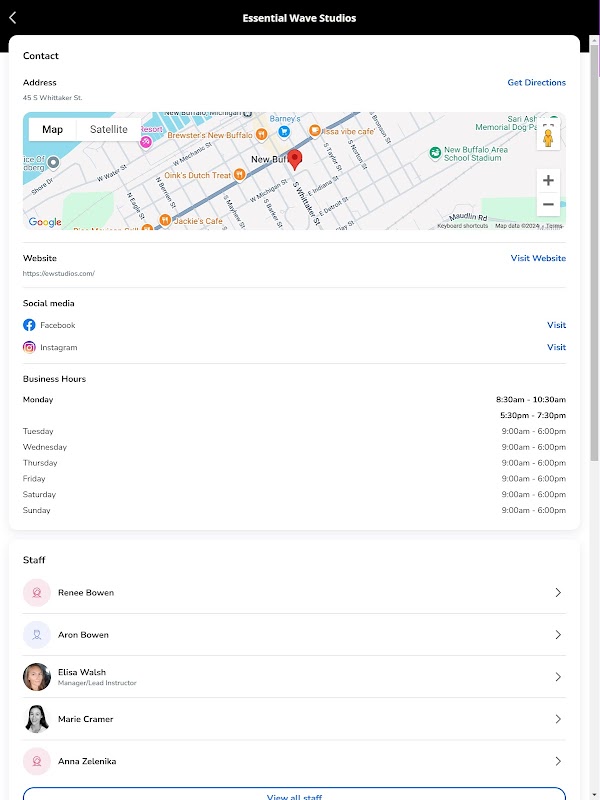
Task: Click Issa vibe cafe marker
Action: coord(315,131)
